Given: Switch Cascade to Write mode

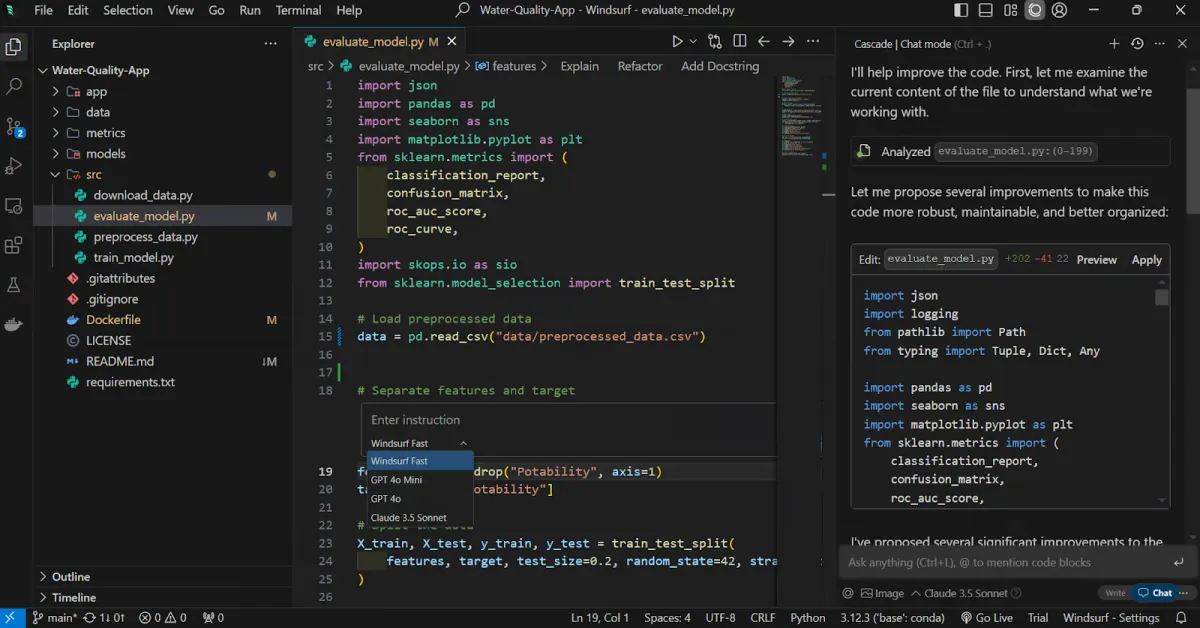Looking at the screenshot, I should (1114, 593).
